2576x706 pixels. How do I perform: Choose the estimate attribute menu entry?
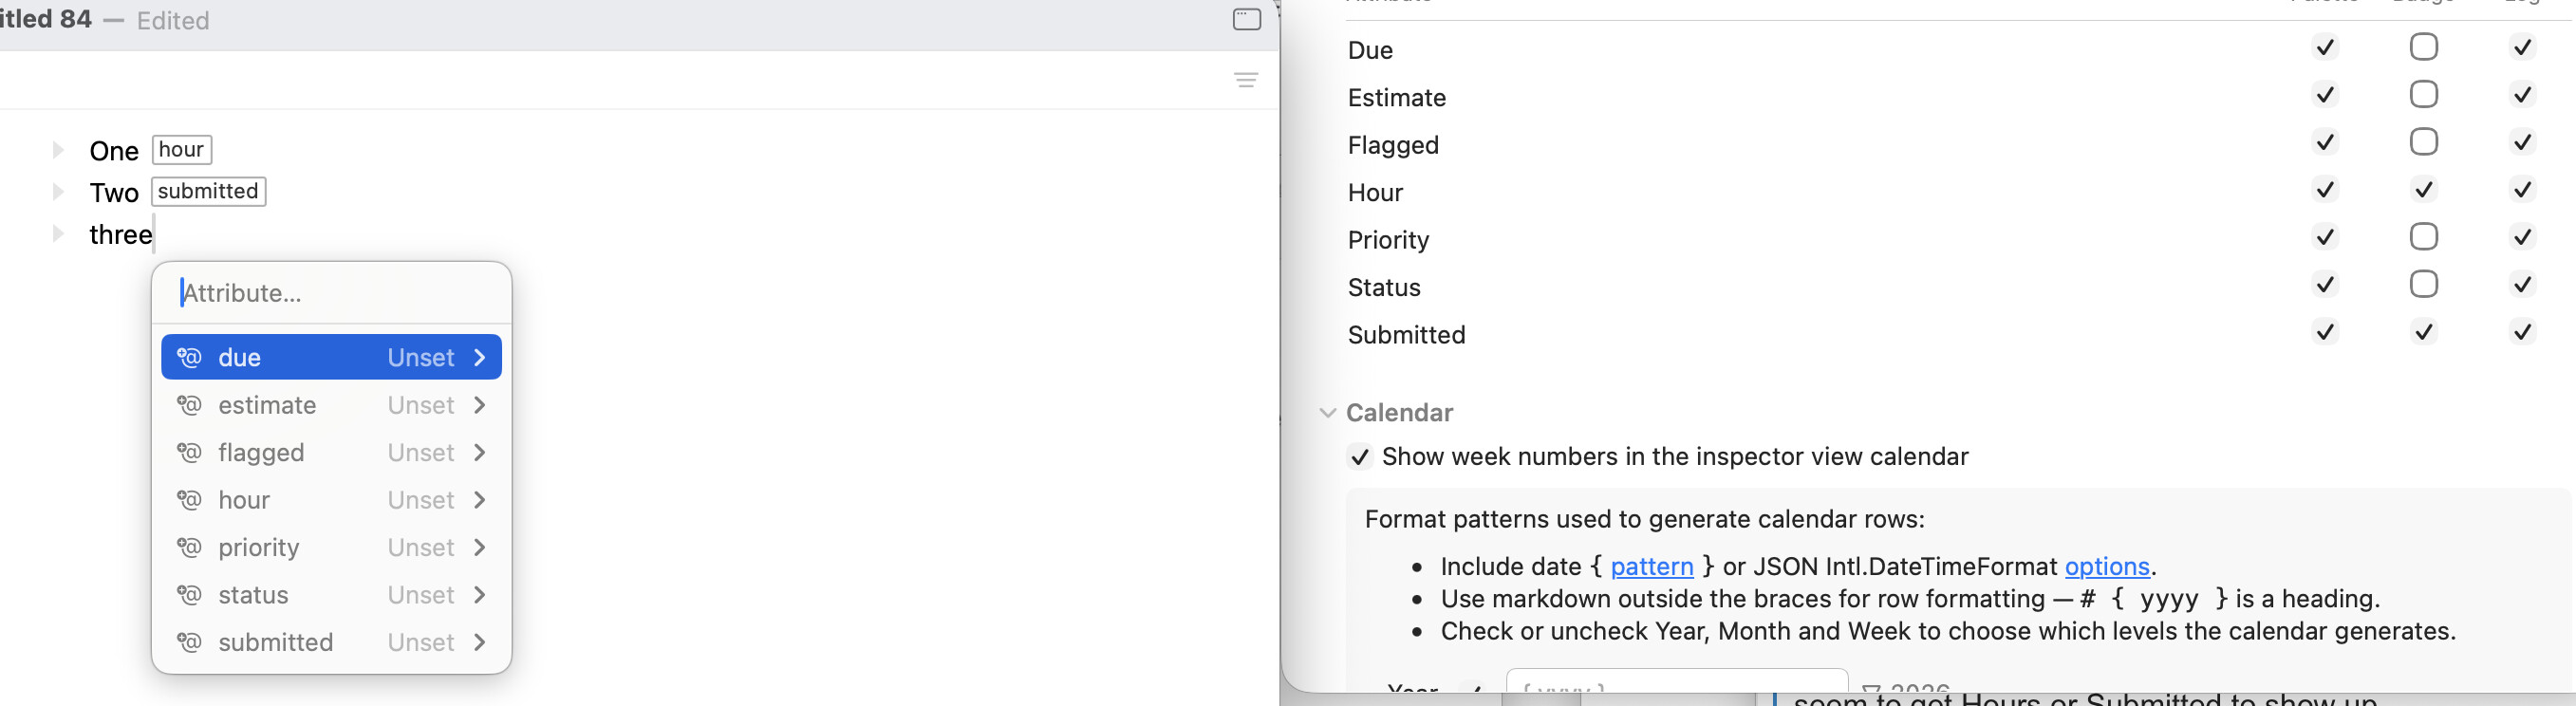click(x=331, y=405)
